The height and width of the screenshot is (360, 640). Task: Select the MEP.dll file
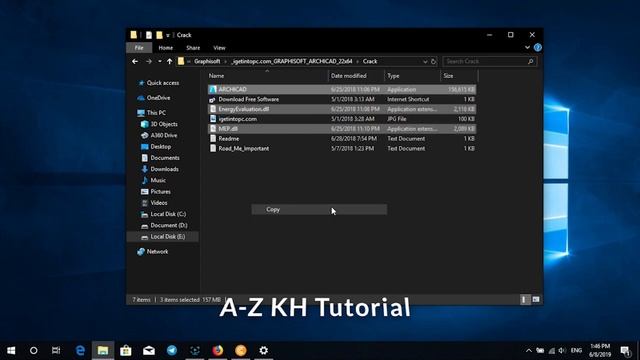pyautogui.click(x=342, y=129)
